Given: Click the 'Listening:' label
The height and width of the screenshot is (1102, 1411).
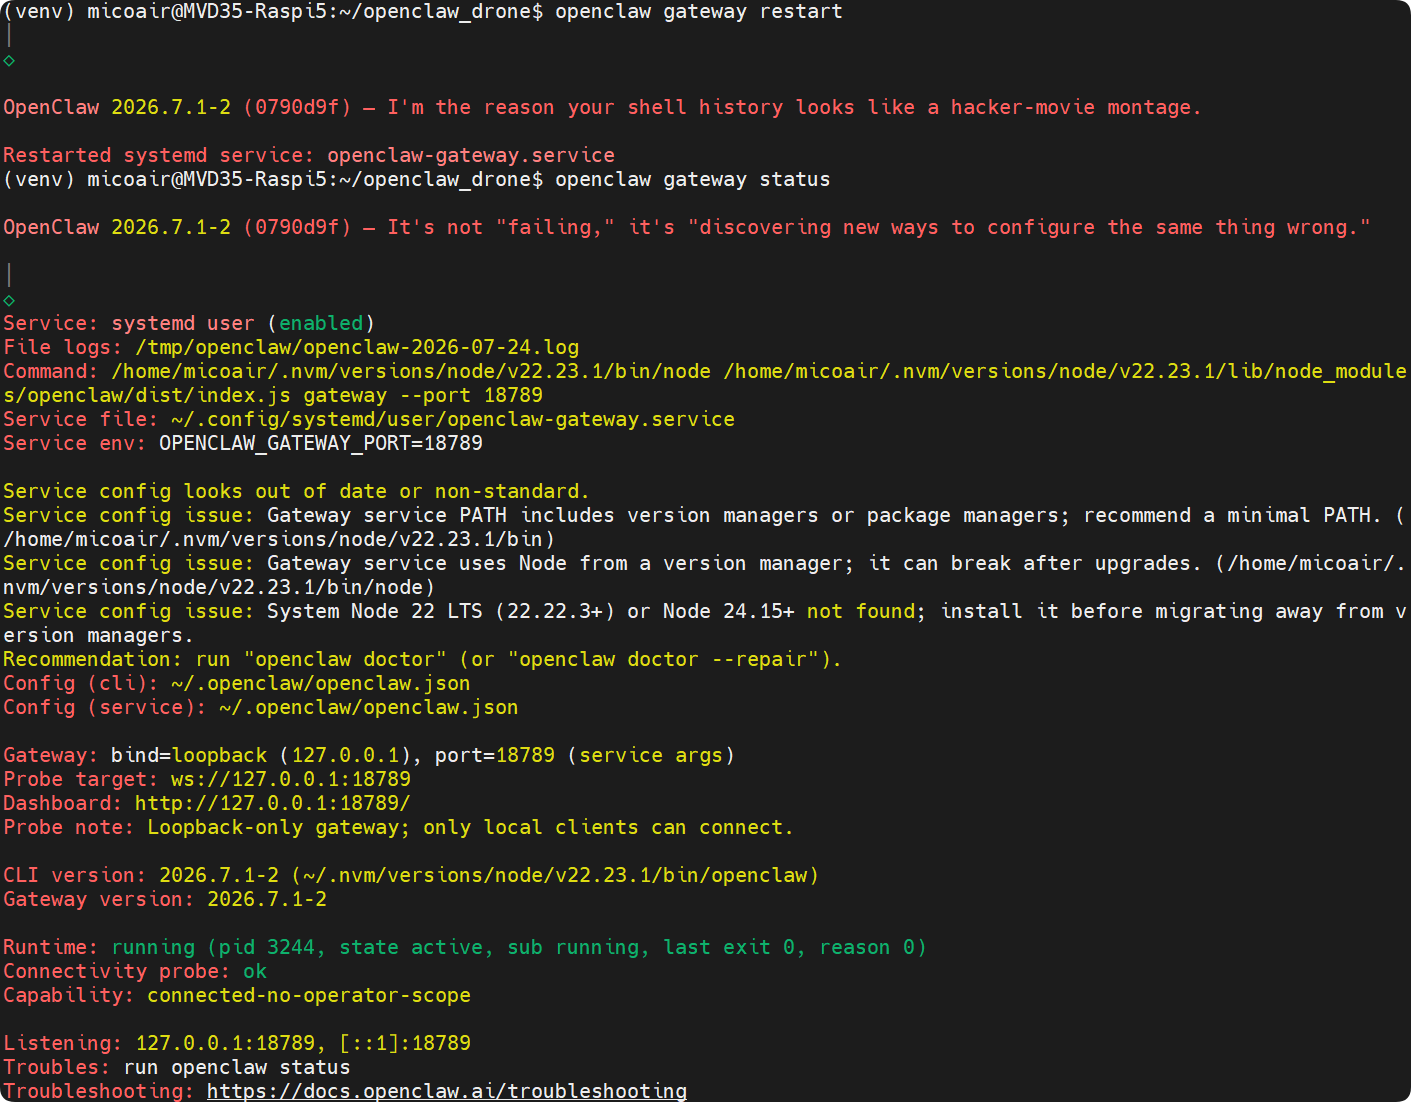Looking at the screenshot, I should click(x=63, y=1043).
